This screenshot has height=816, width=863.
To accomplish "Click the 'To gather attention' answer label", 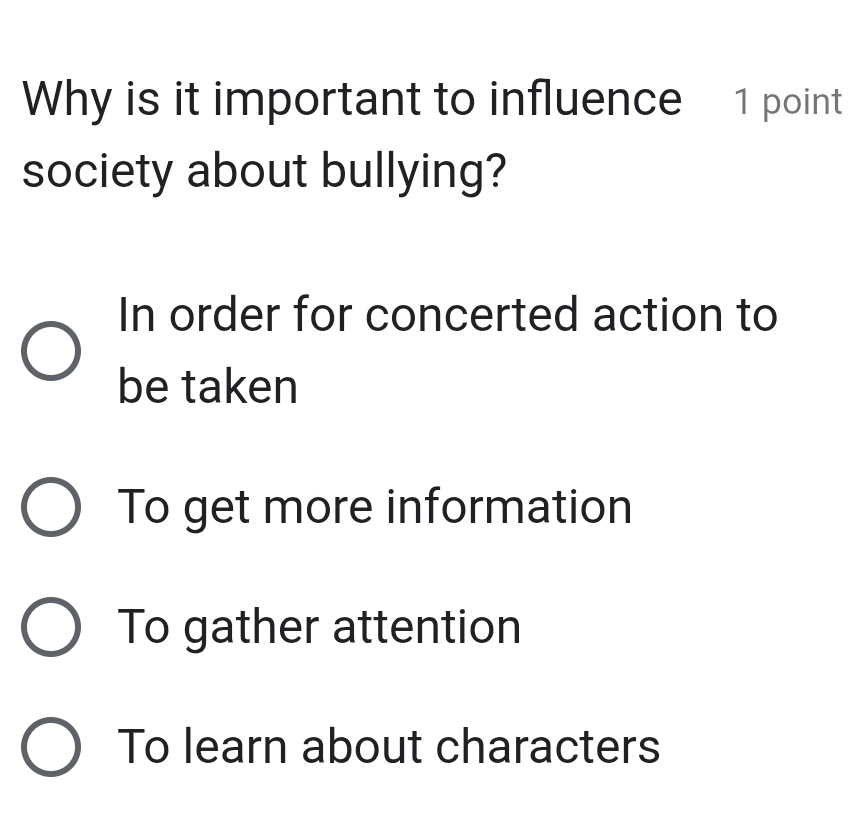I will point(319,628).
